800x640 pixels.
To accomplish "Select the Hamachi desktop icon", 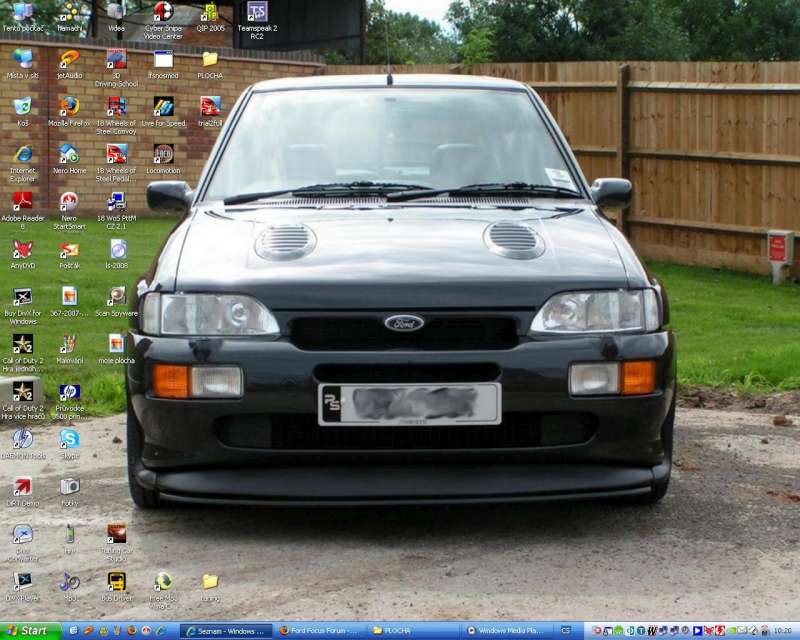I will (69, 12).
